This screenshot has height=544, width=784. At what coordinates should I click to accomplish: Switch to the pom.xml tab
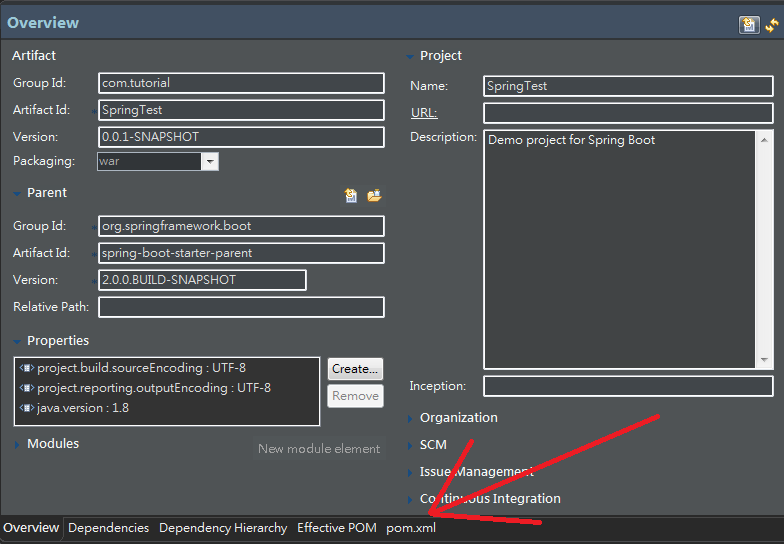(411, 528)
